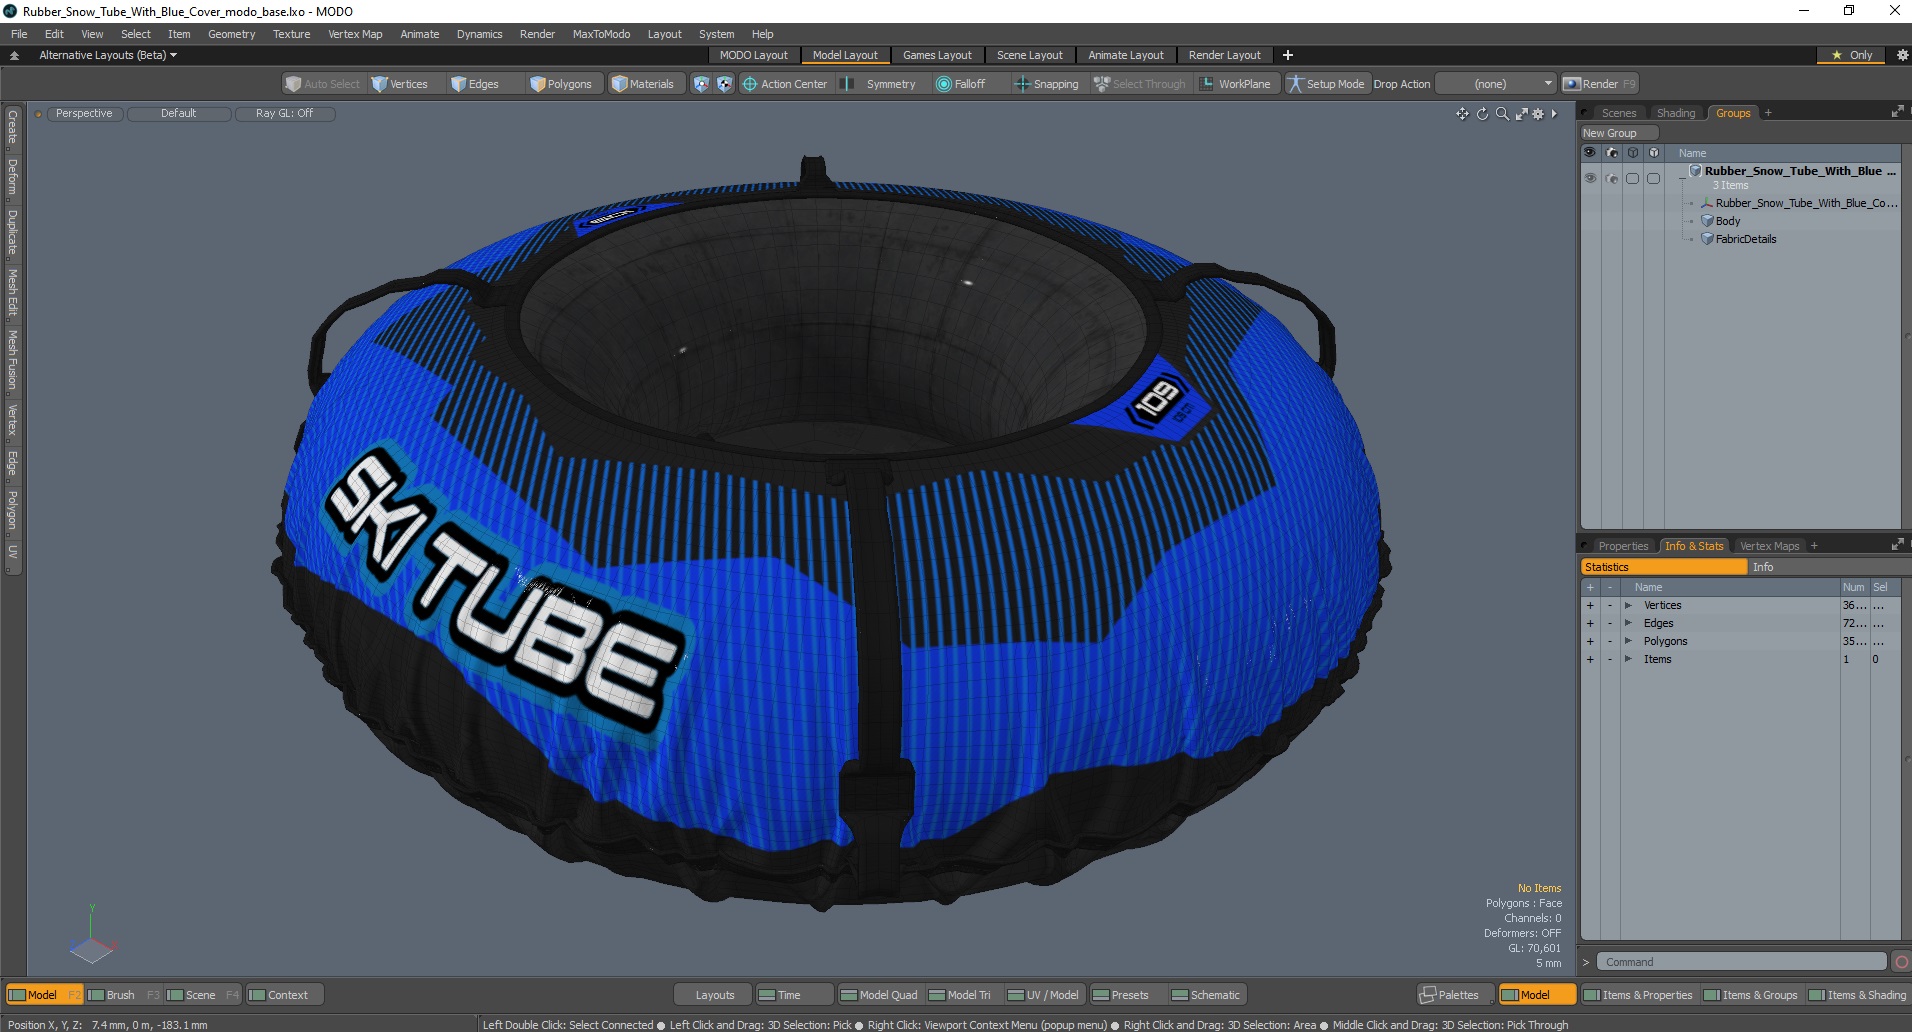Click the viewport rotate icon
Viewport: 1912px width, 1032px height.
(1482, 114)
